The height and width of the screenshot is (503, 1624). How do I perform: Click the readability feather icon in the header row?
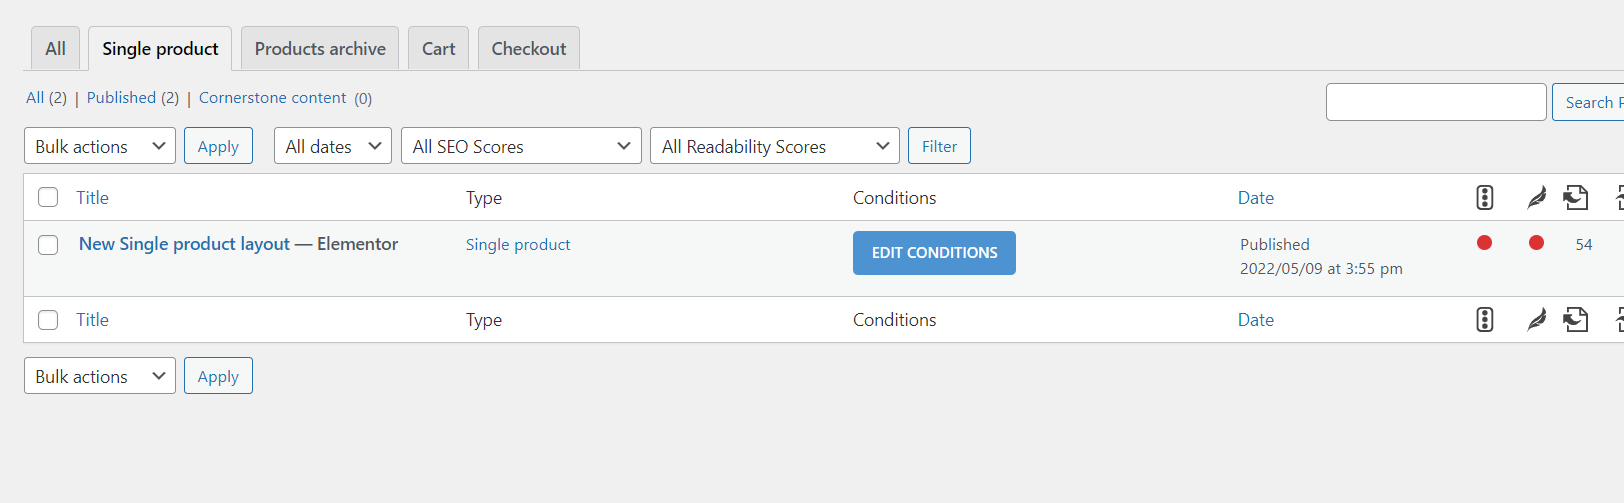coord(1536,198)
